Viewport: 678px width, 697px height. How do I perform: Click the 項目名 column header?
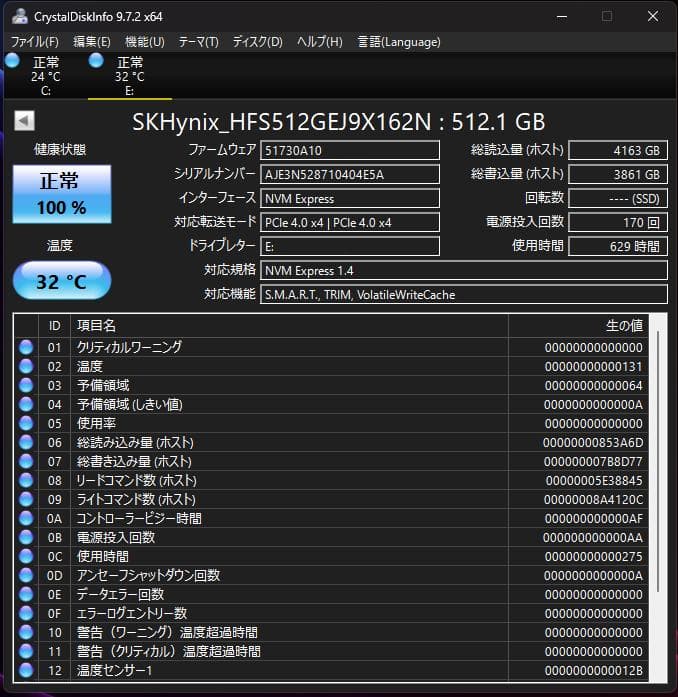[289, 326]
